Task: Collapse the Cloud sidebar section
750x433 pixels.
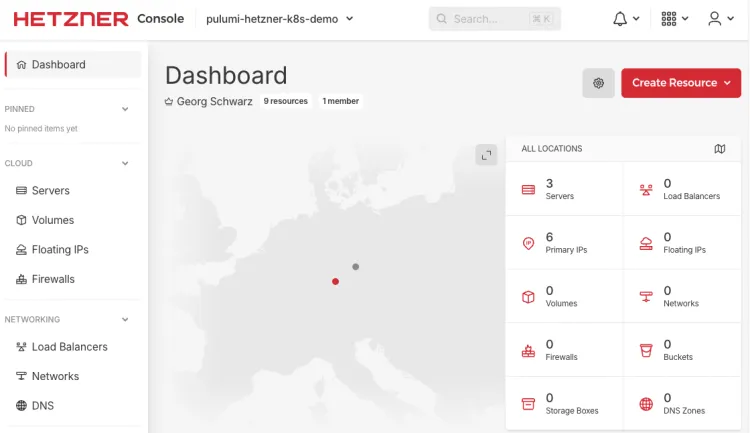Action: [125, 163]
